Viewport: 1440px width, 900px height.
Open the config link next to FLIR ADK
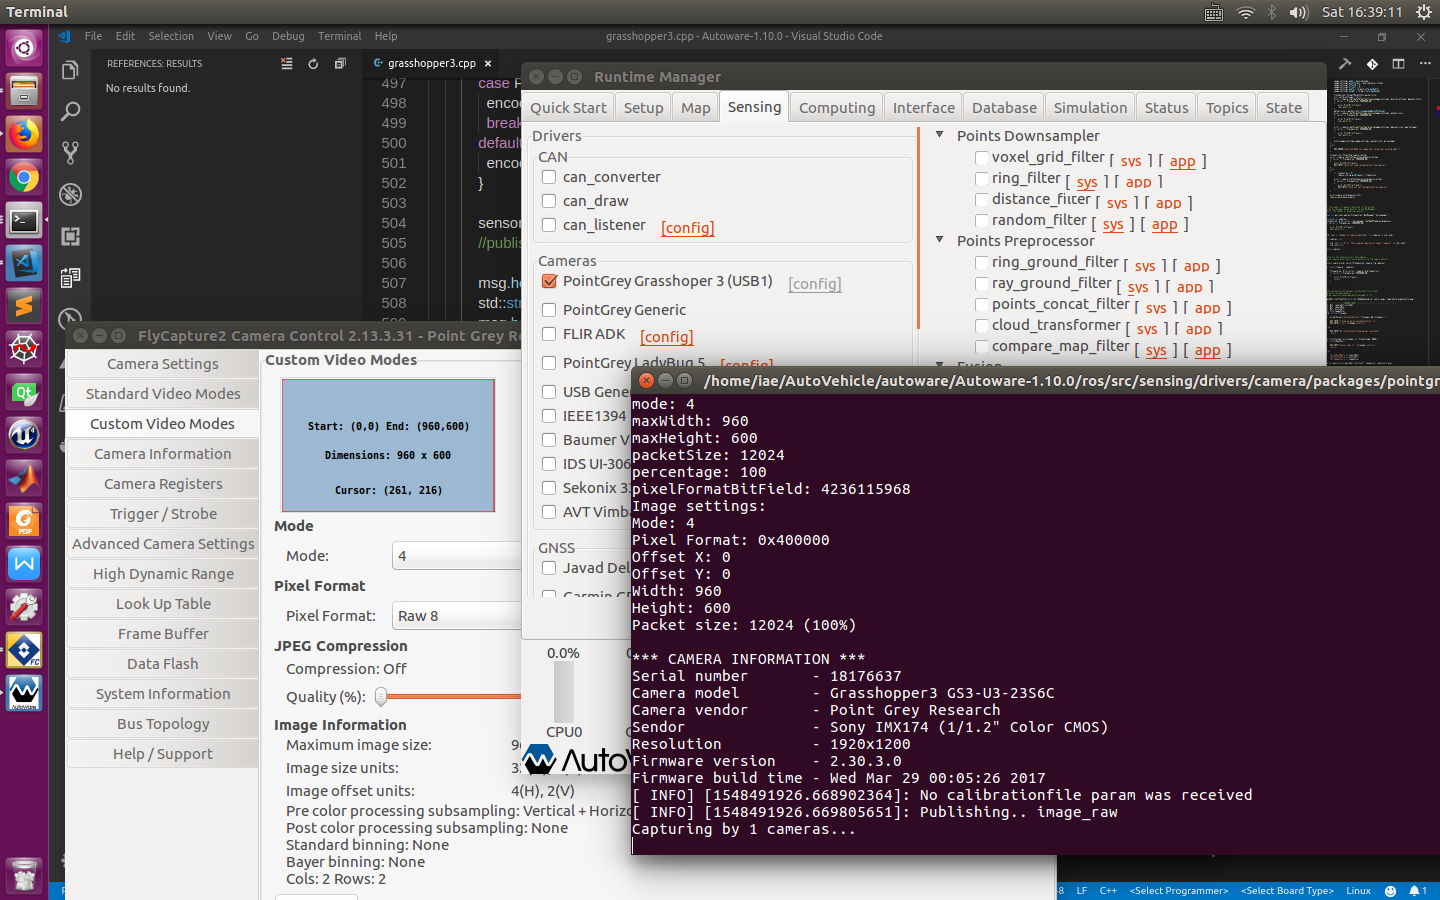tap(666, 337)
